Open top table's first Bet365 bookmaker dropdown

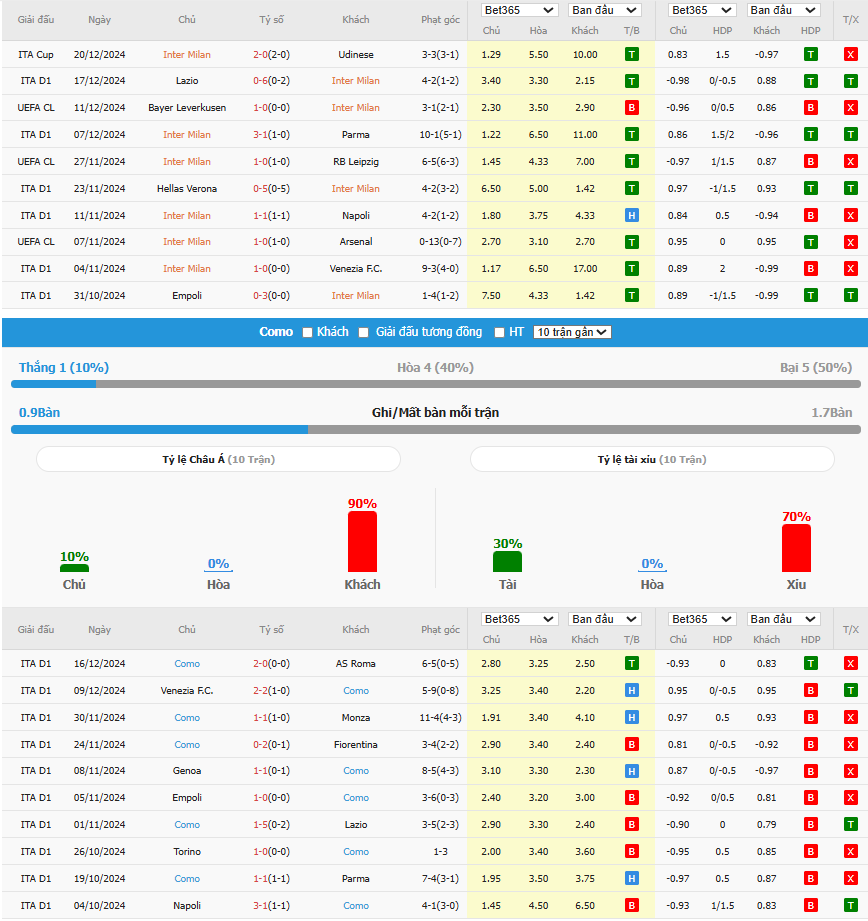pyautogui.click(x=519, y=10)
